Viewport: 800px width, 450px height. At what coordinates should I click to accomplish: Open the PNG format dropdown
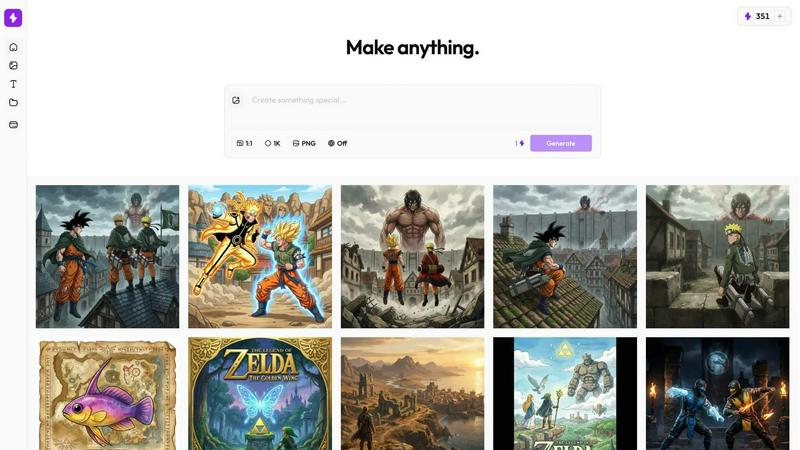click(x=304, y=143)
